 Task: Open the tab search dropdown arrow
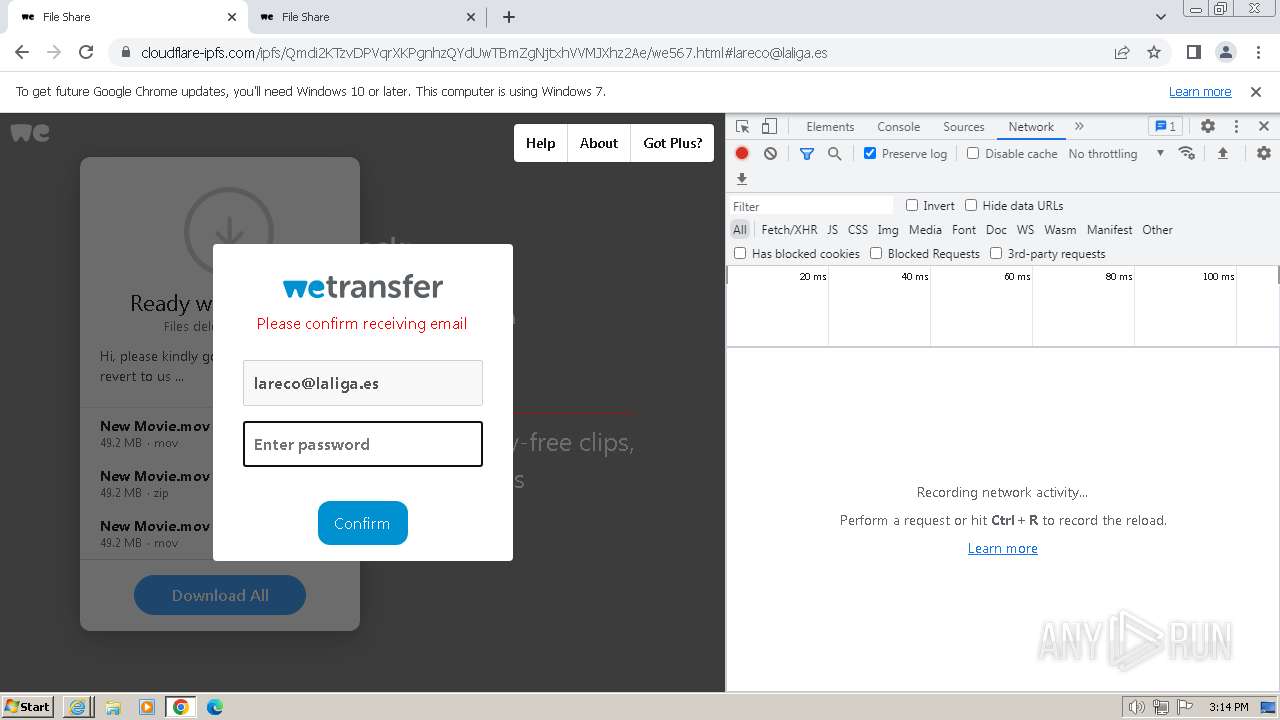[x=1161, y=17]
